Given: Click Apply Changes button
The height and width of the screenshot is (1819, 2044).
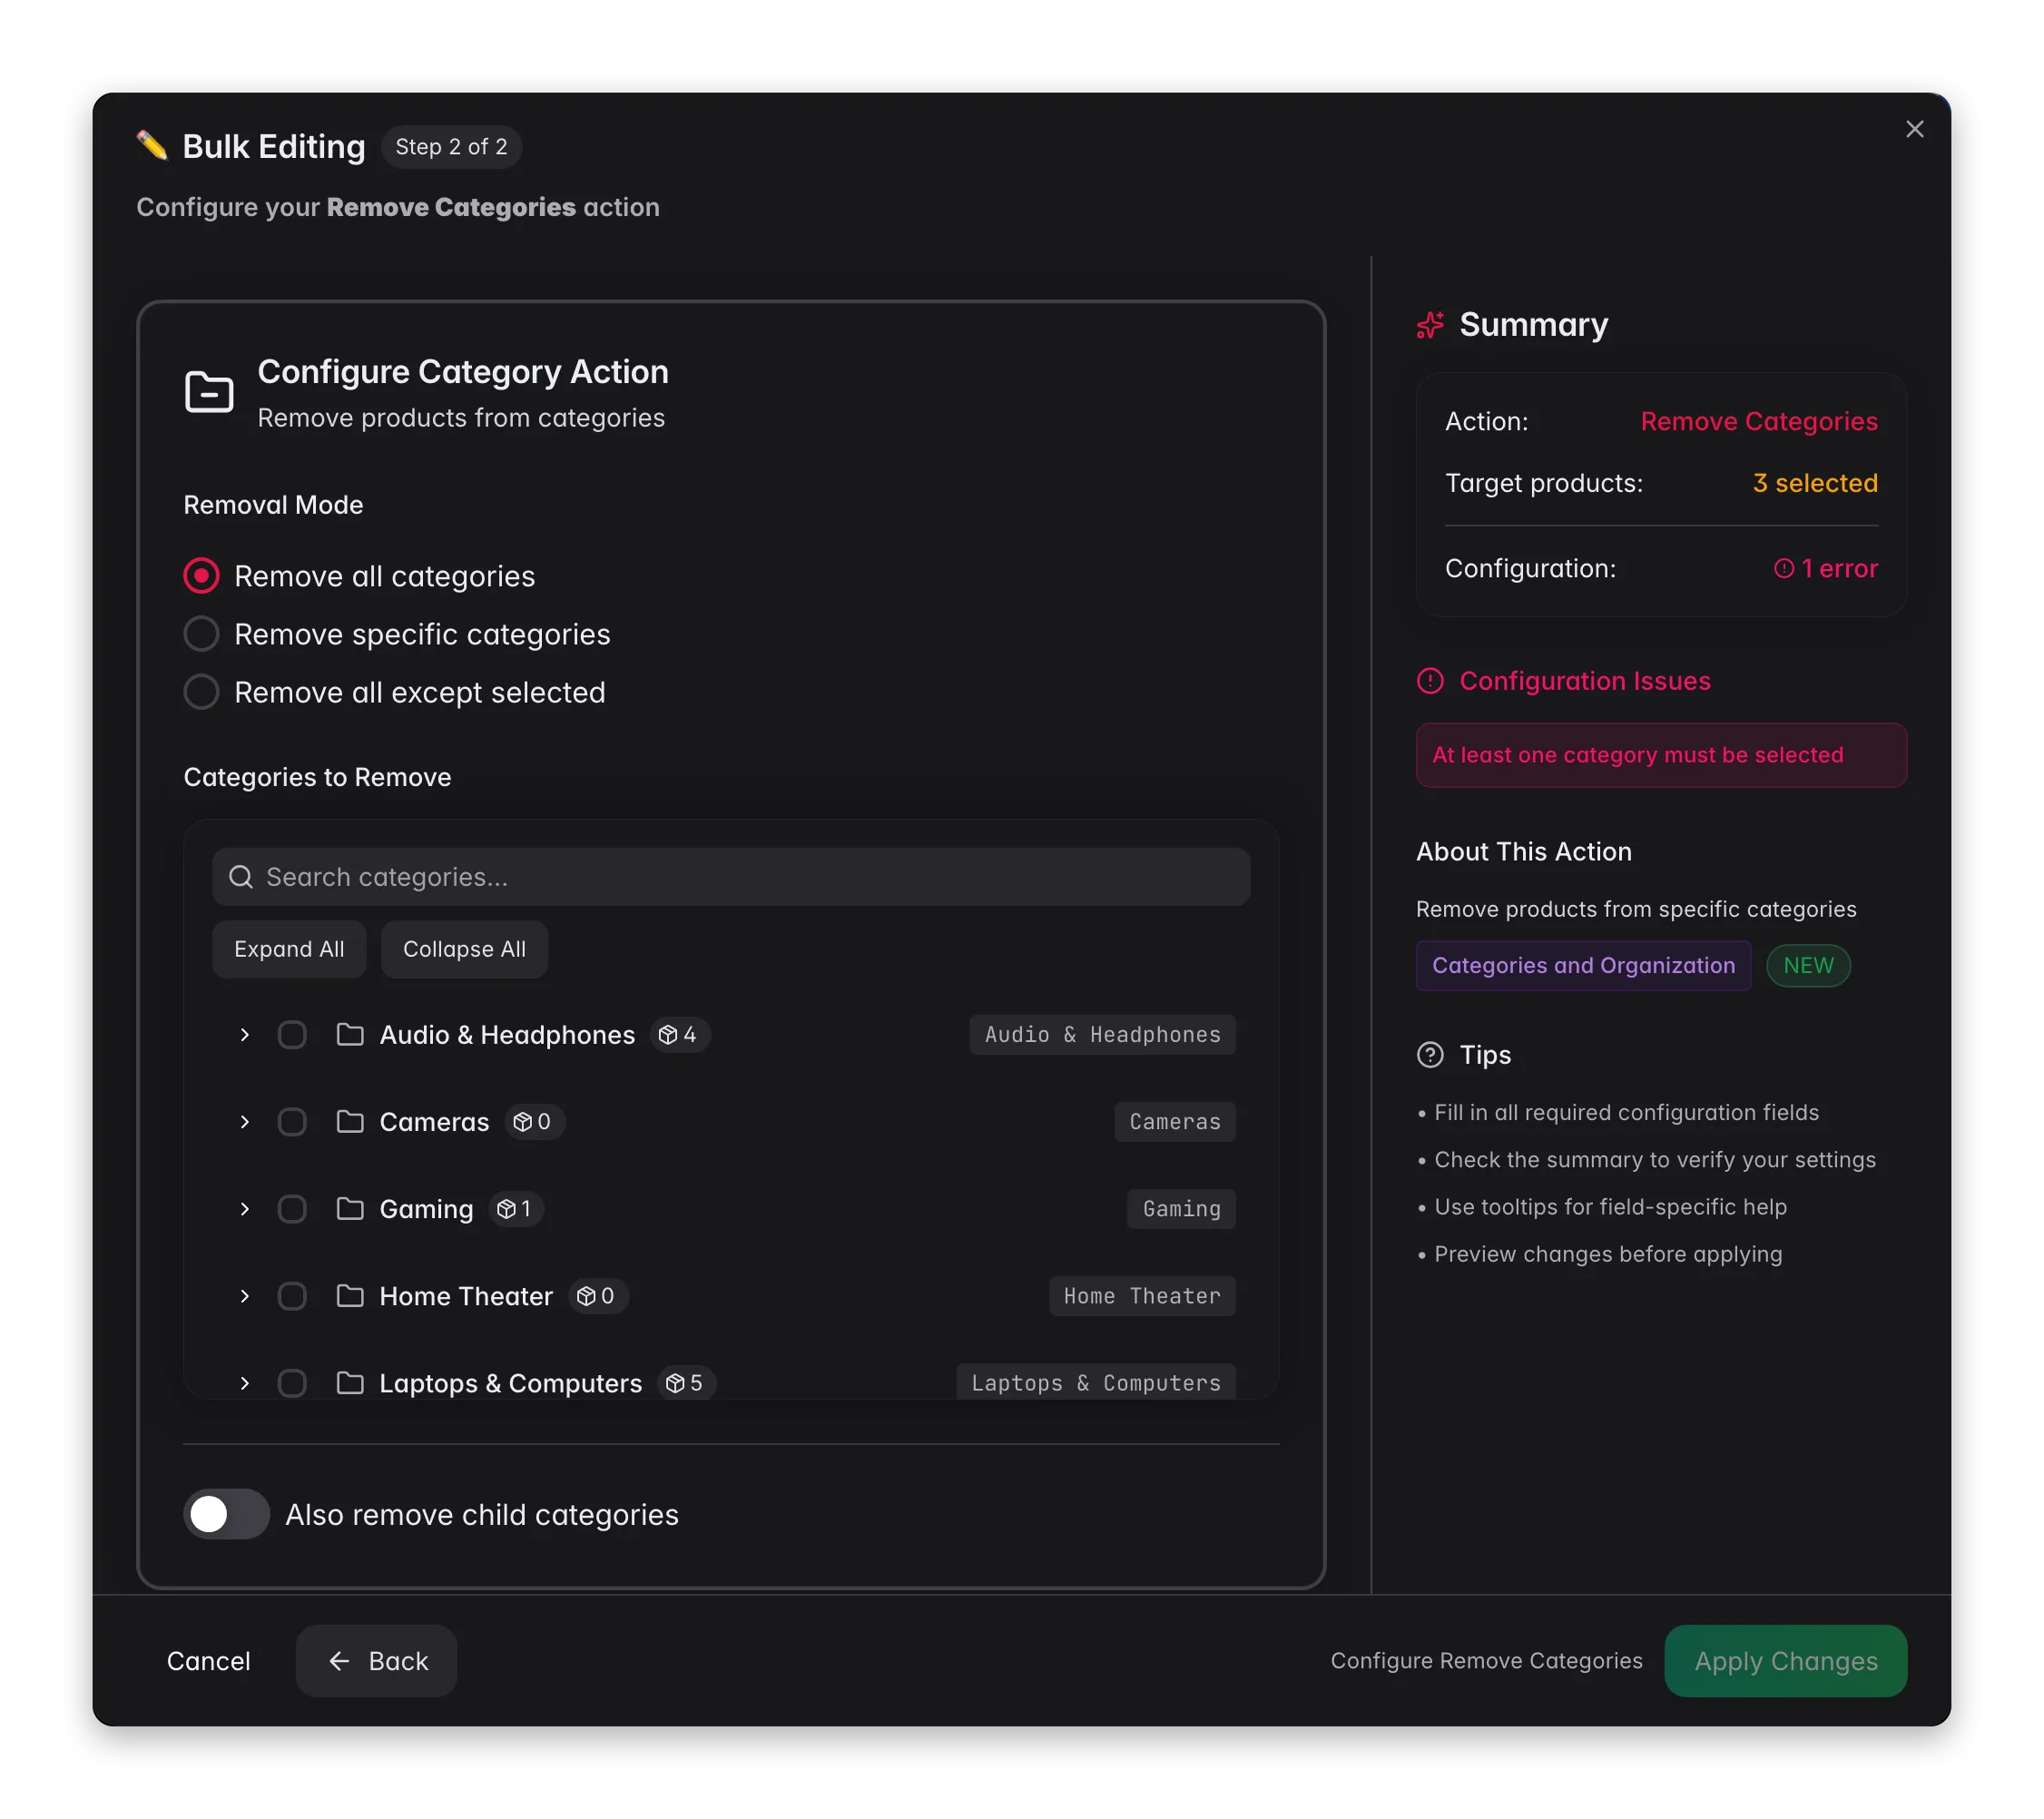Looking at the screenshot, I should 1785,1660.
